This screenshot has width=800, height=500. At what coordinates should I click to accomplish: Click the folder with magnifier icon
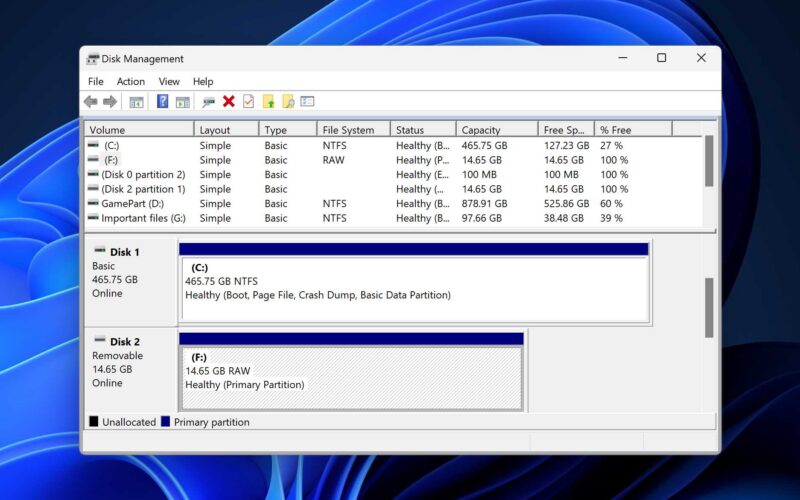(x=288, y=101)
